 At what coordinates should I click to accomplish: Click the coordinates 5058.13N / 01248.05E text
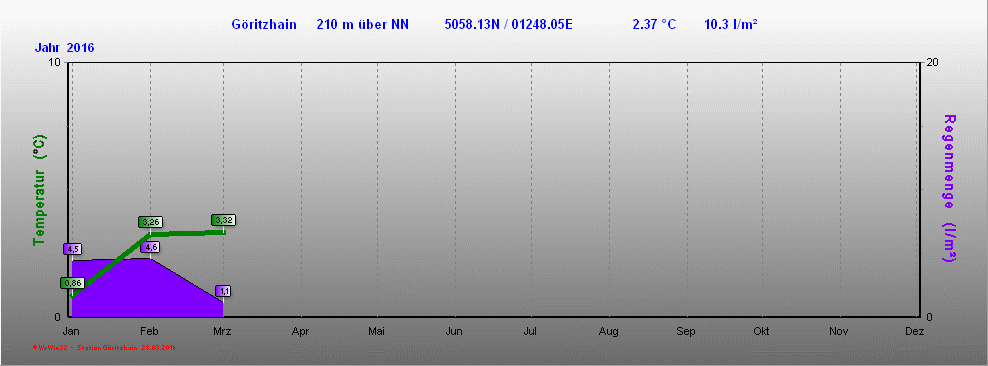508,25
